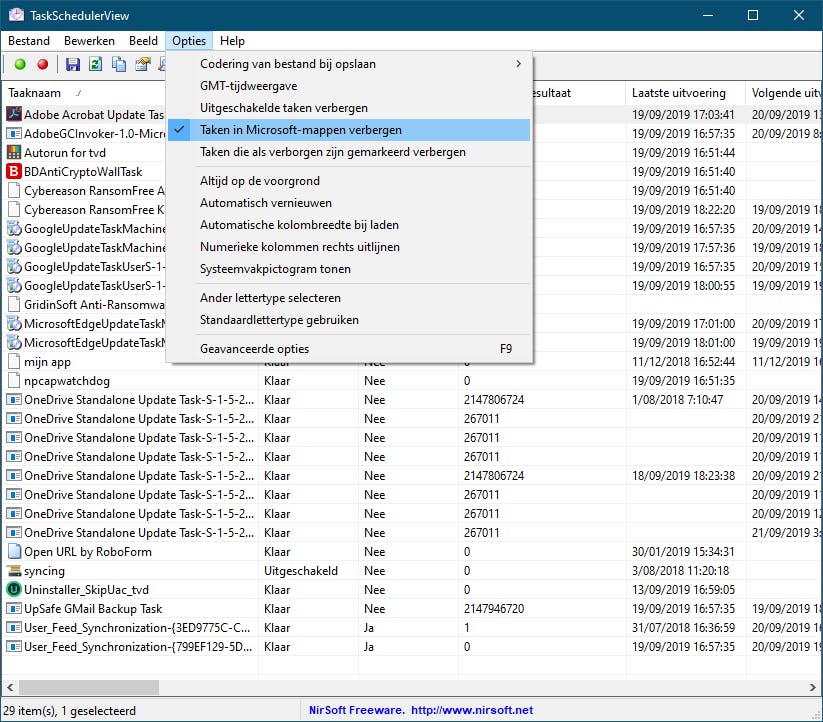Click the Autorun for tvd row icon
Screen dimensions: 823x722
coord(14,152)
